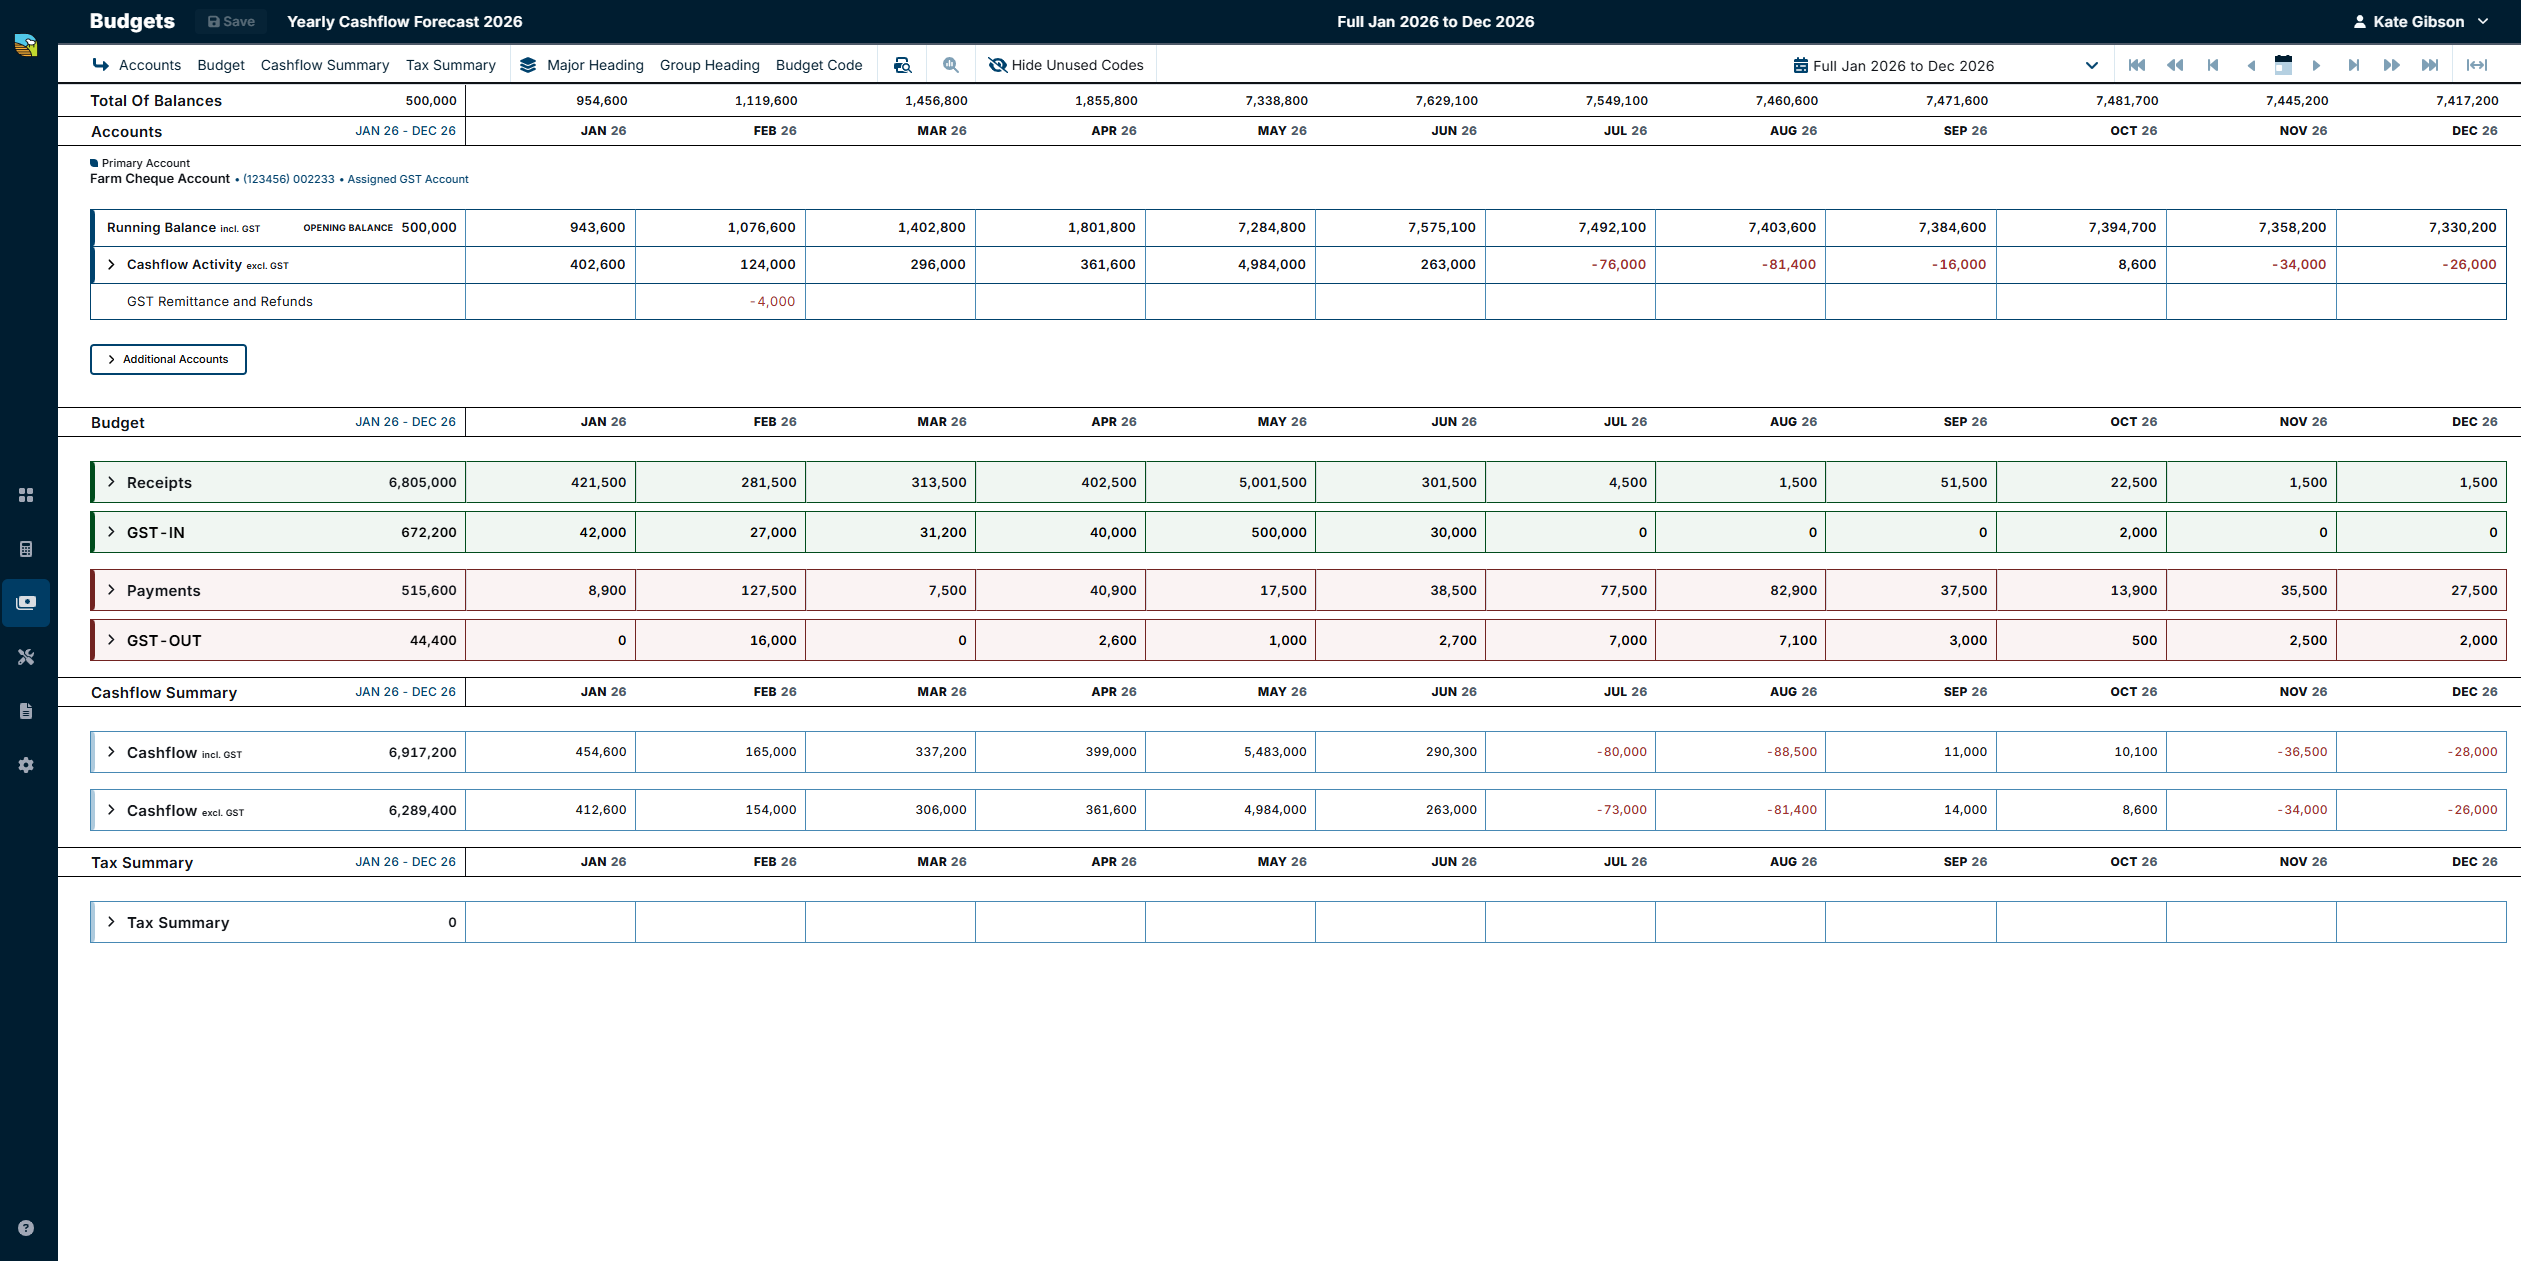
Task: Click Total Of Balances May 26 value 7,338,800
Action: point(1276,100)
